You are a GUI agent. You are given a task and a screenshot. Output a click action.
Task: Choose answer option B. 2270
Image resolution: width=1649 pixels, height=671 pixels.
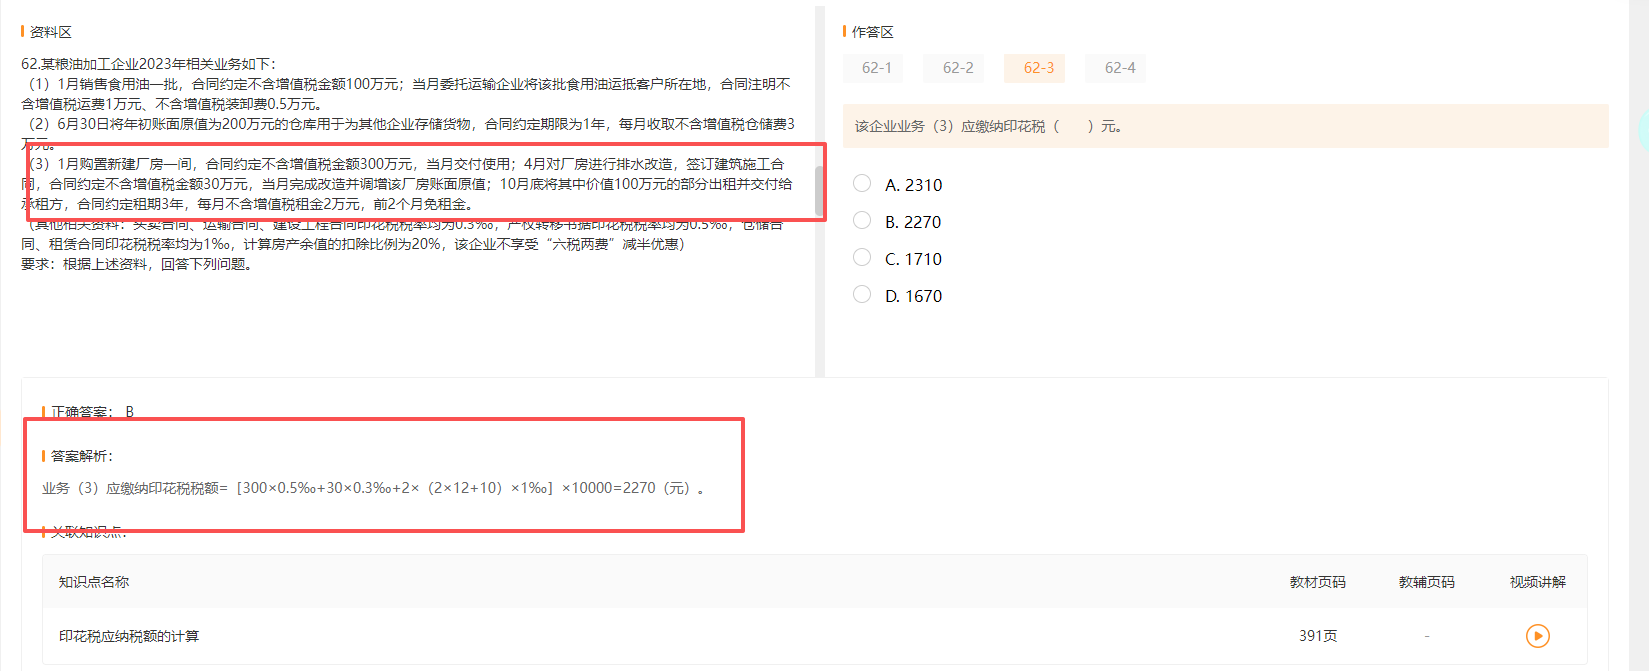862,220
